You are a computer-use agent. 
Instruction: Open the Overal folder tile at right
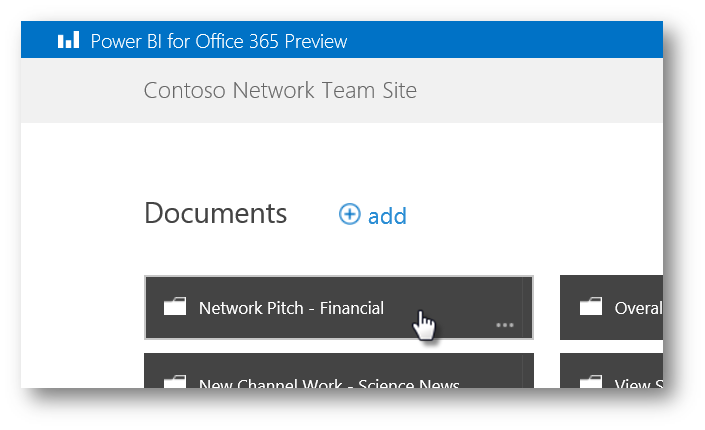pyautogui.click(x=611, y=308)
